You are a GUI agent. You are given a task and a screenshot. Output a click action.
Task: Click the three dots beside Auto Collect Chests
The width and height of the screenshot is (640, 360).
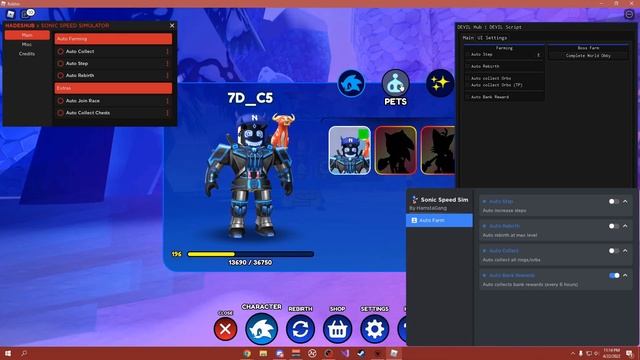[167, 113]
